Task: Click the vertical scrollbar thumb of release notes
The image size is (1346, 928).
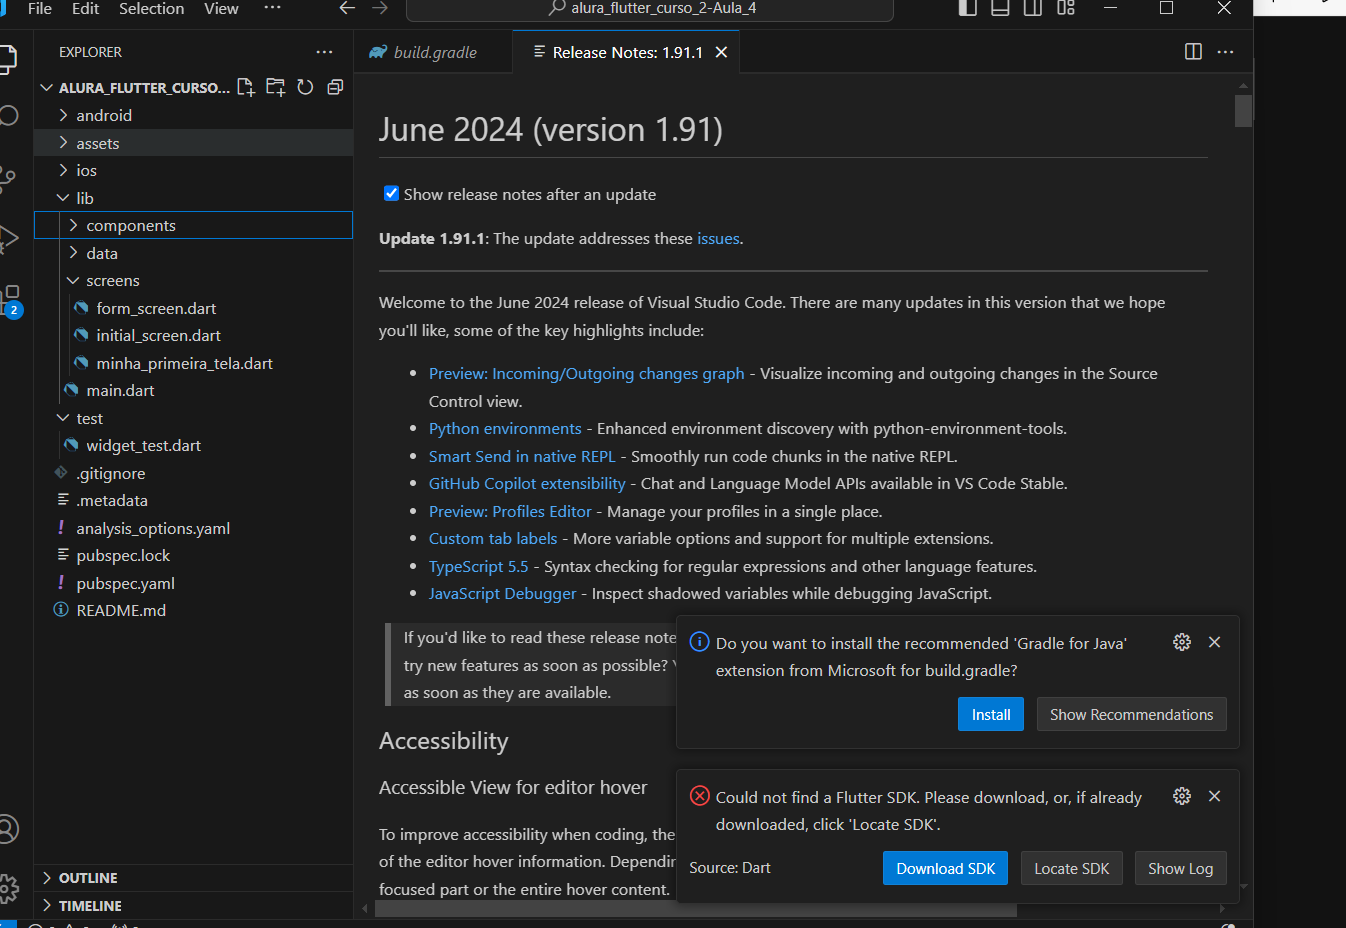Action: click(x=1243, y=111)
